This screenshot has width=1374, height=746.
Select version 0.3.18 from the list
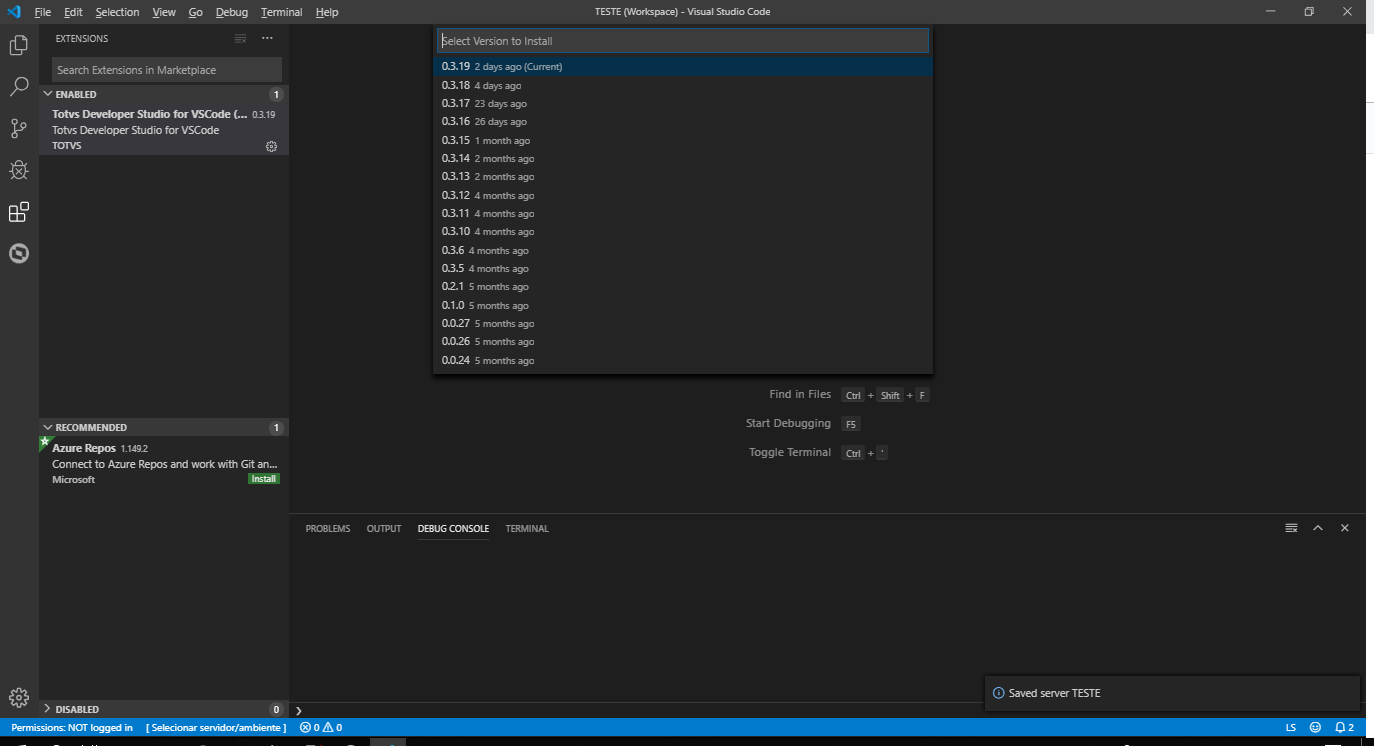683,85
